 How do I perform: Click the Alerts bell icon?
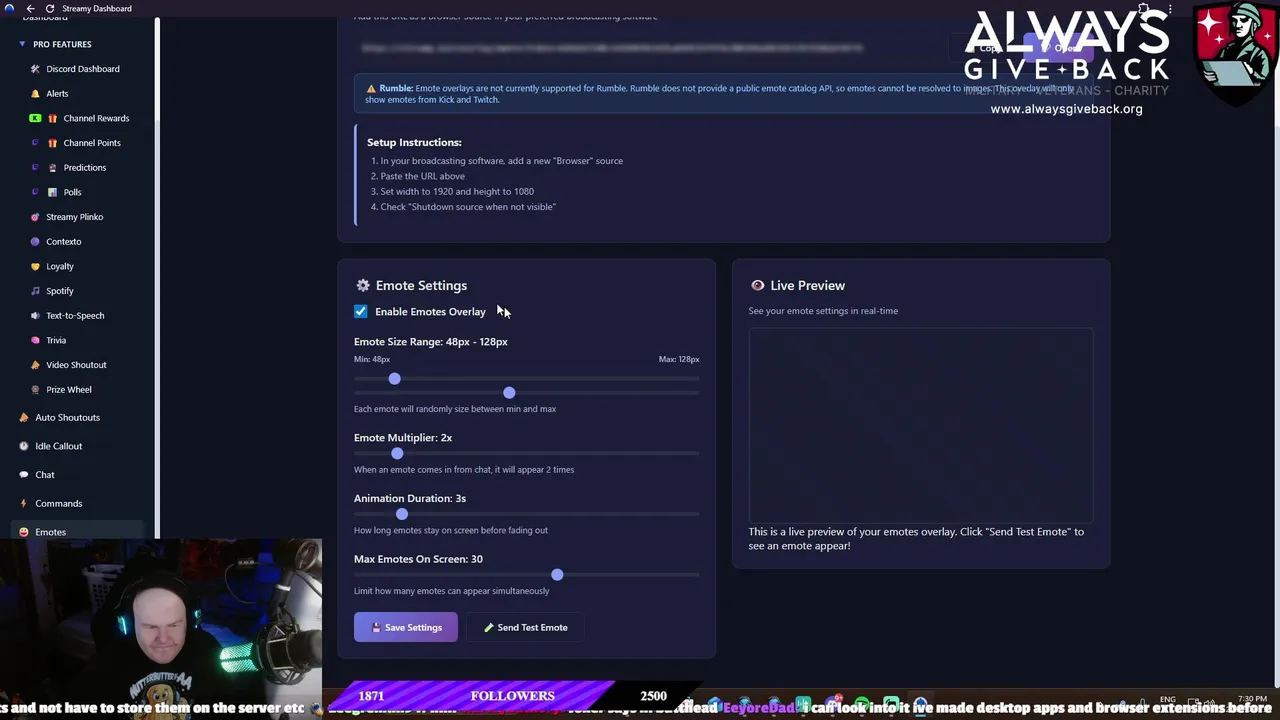[36, 94]
